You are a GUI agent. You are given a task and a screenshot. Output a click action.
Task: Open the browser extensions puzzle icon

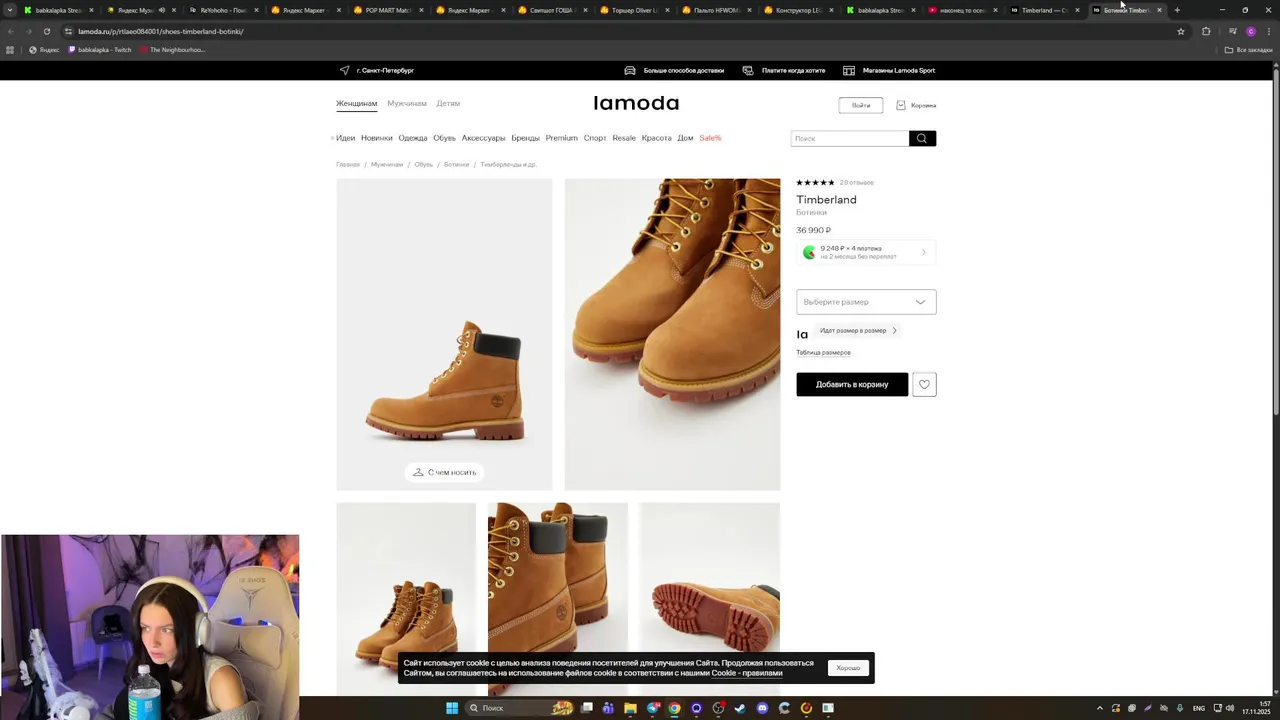pos(1206,31)
